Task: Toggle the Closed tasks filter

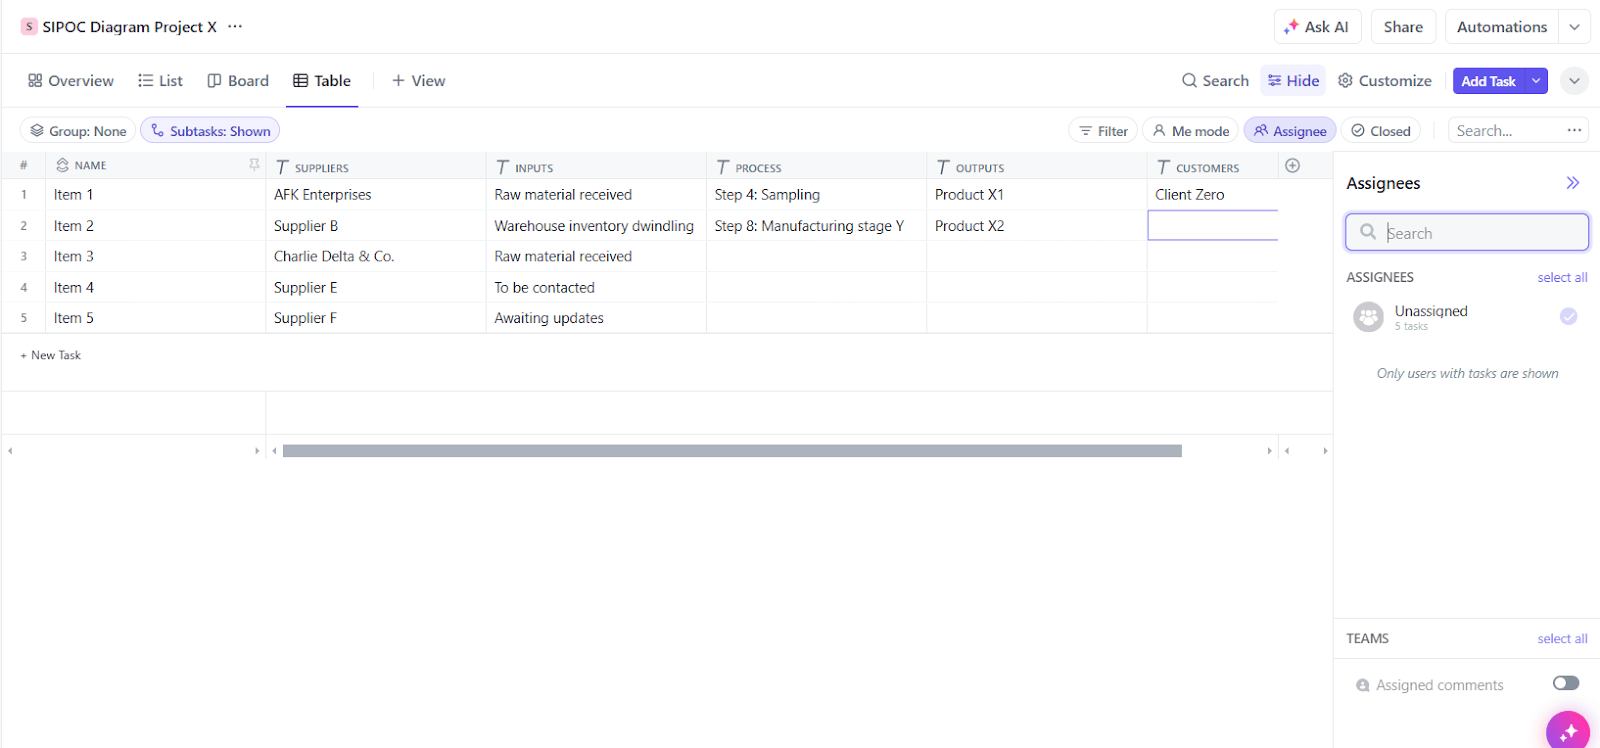Action: (1381, 131)
